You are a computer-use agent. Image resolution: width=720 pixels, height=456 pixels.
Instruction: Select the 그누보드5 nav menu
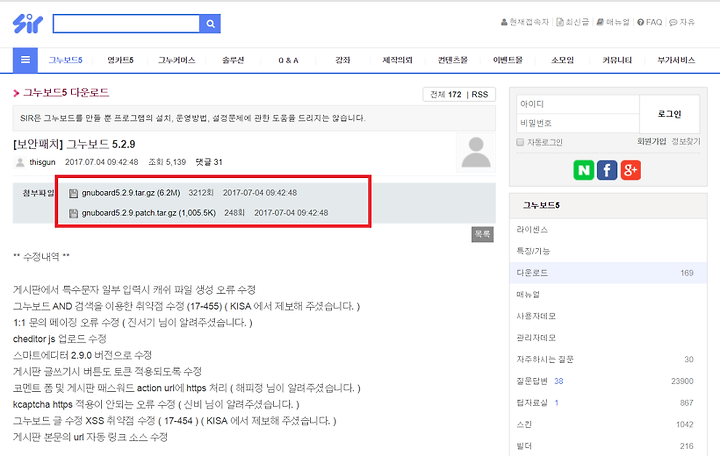(66, 60)
